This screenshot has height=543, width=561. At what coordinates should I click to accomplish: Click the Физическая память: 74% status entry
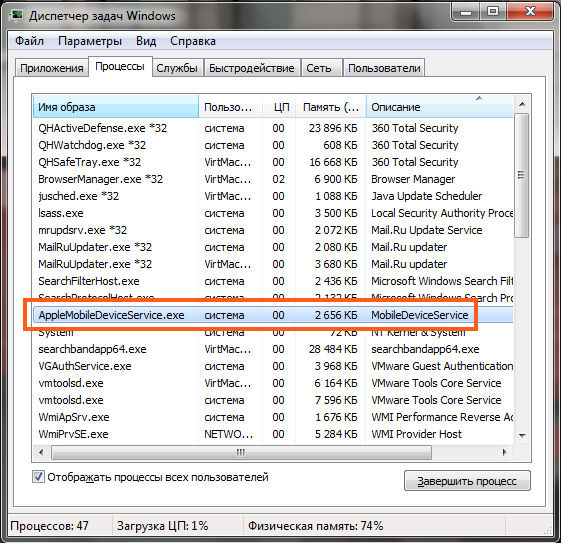[316, 526]
